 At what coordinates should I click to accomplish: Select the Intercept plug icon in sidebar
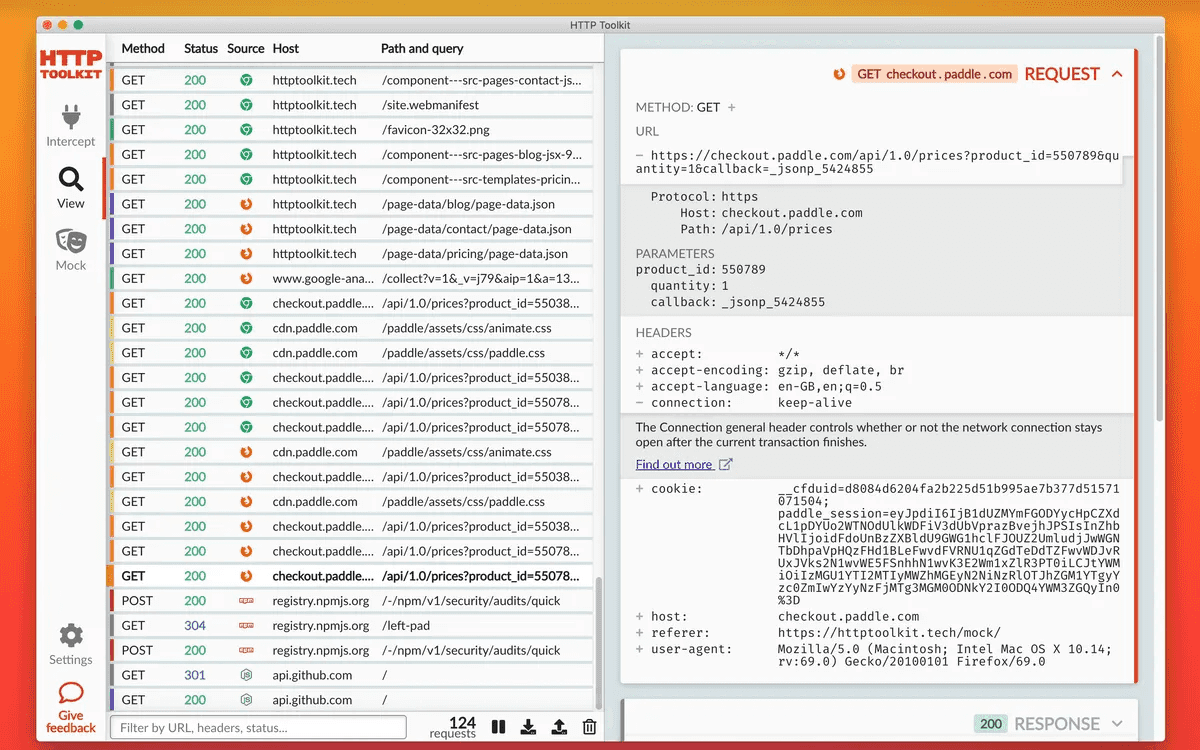(x=70, y=117)
